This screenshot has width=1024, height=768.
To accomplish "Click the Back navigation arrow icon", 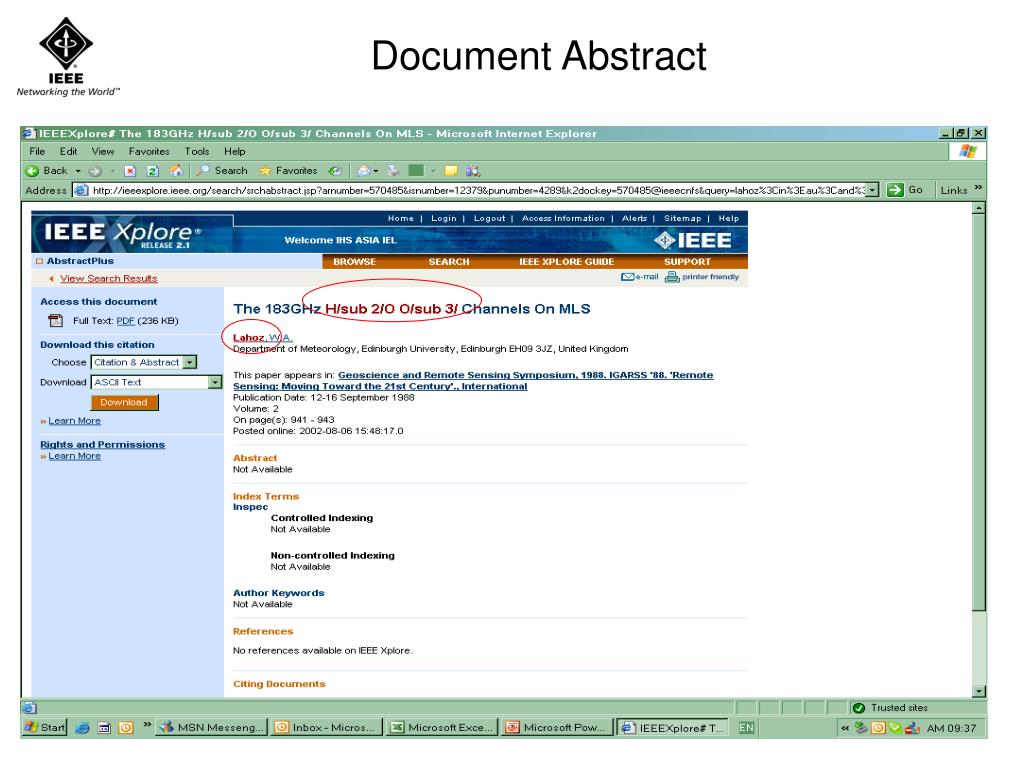I will point(31,171).
